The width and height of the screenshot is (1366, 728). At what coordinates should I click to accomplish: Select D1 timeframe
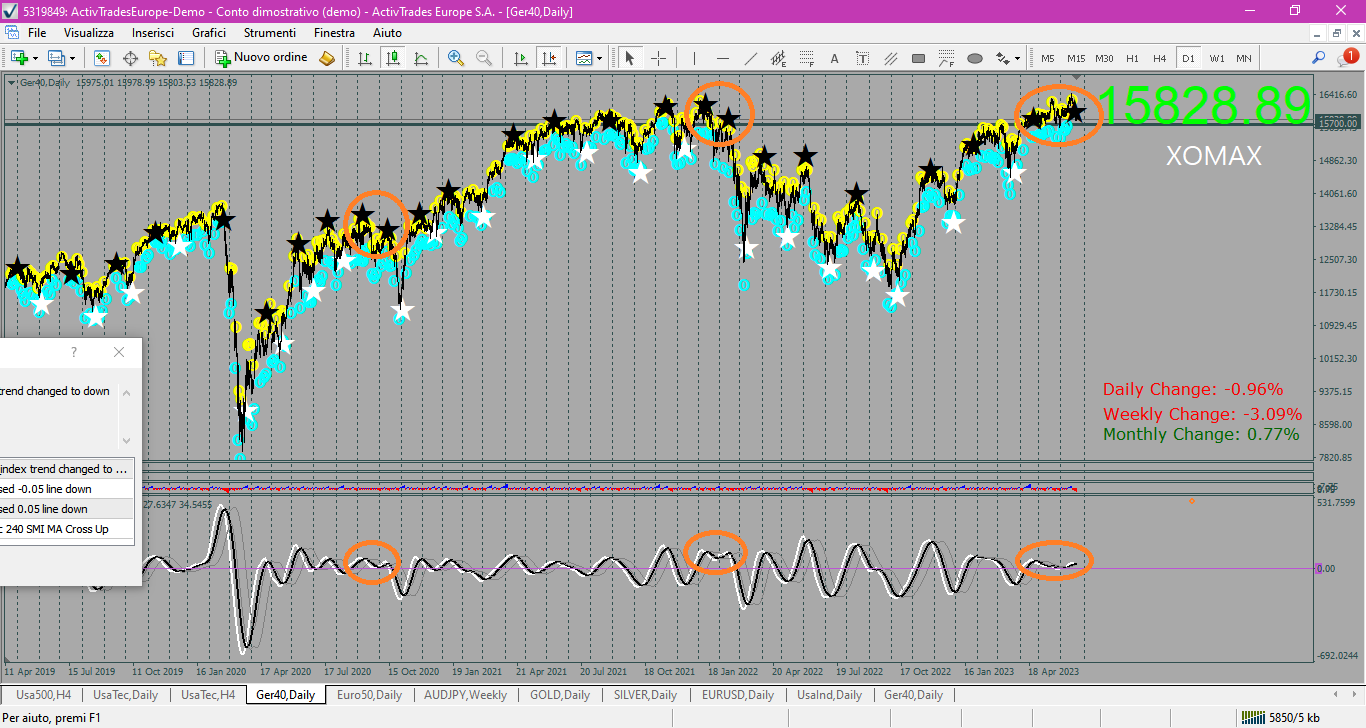(1188, 58)
